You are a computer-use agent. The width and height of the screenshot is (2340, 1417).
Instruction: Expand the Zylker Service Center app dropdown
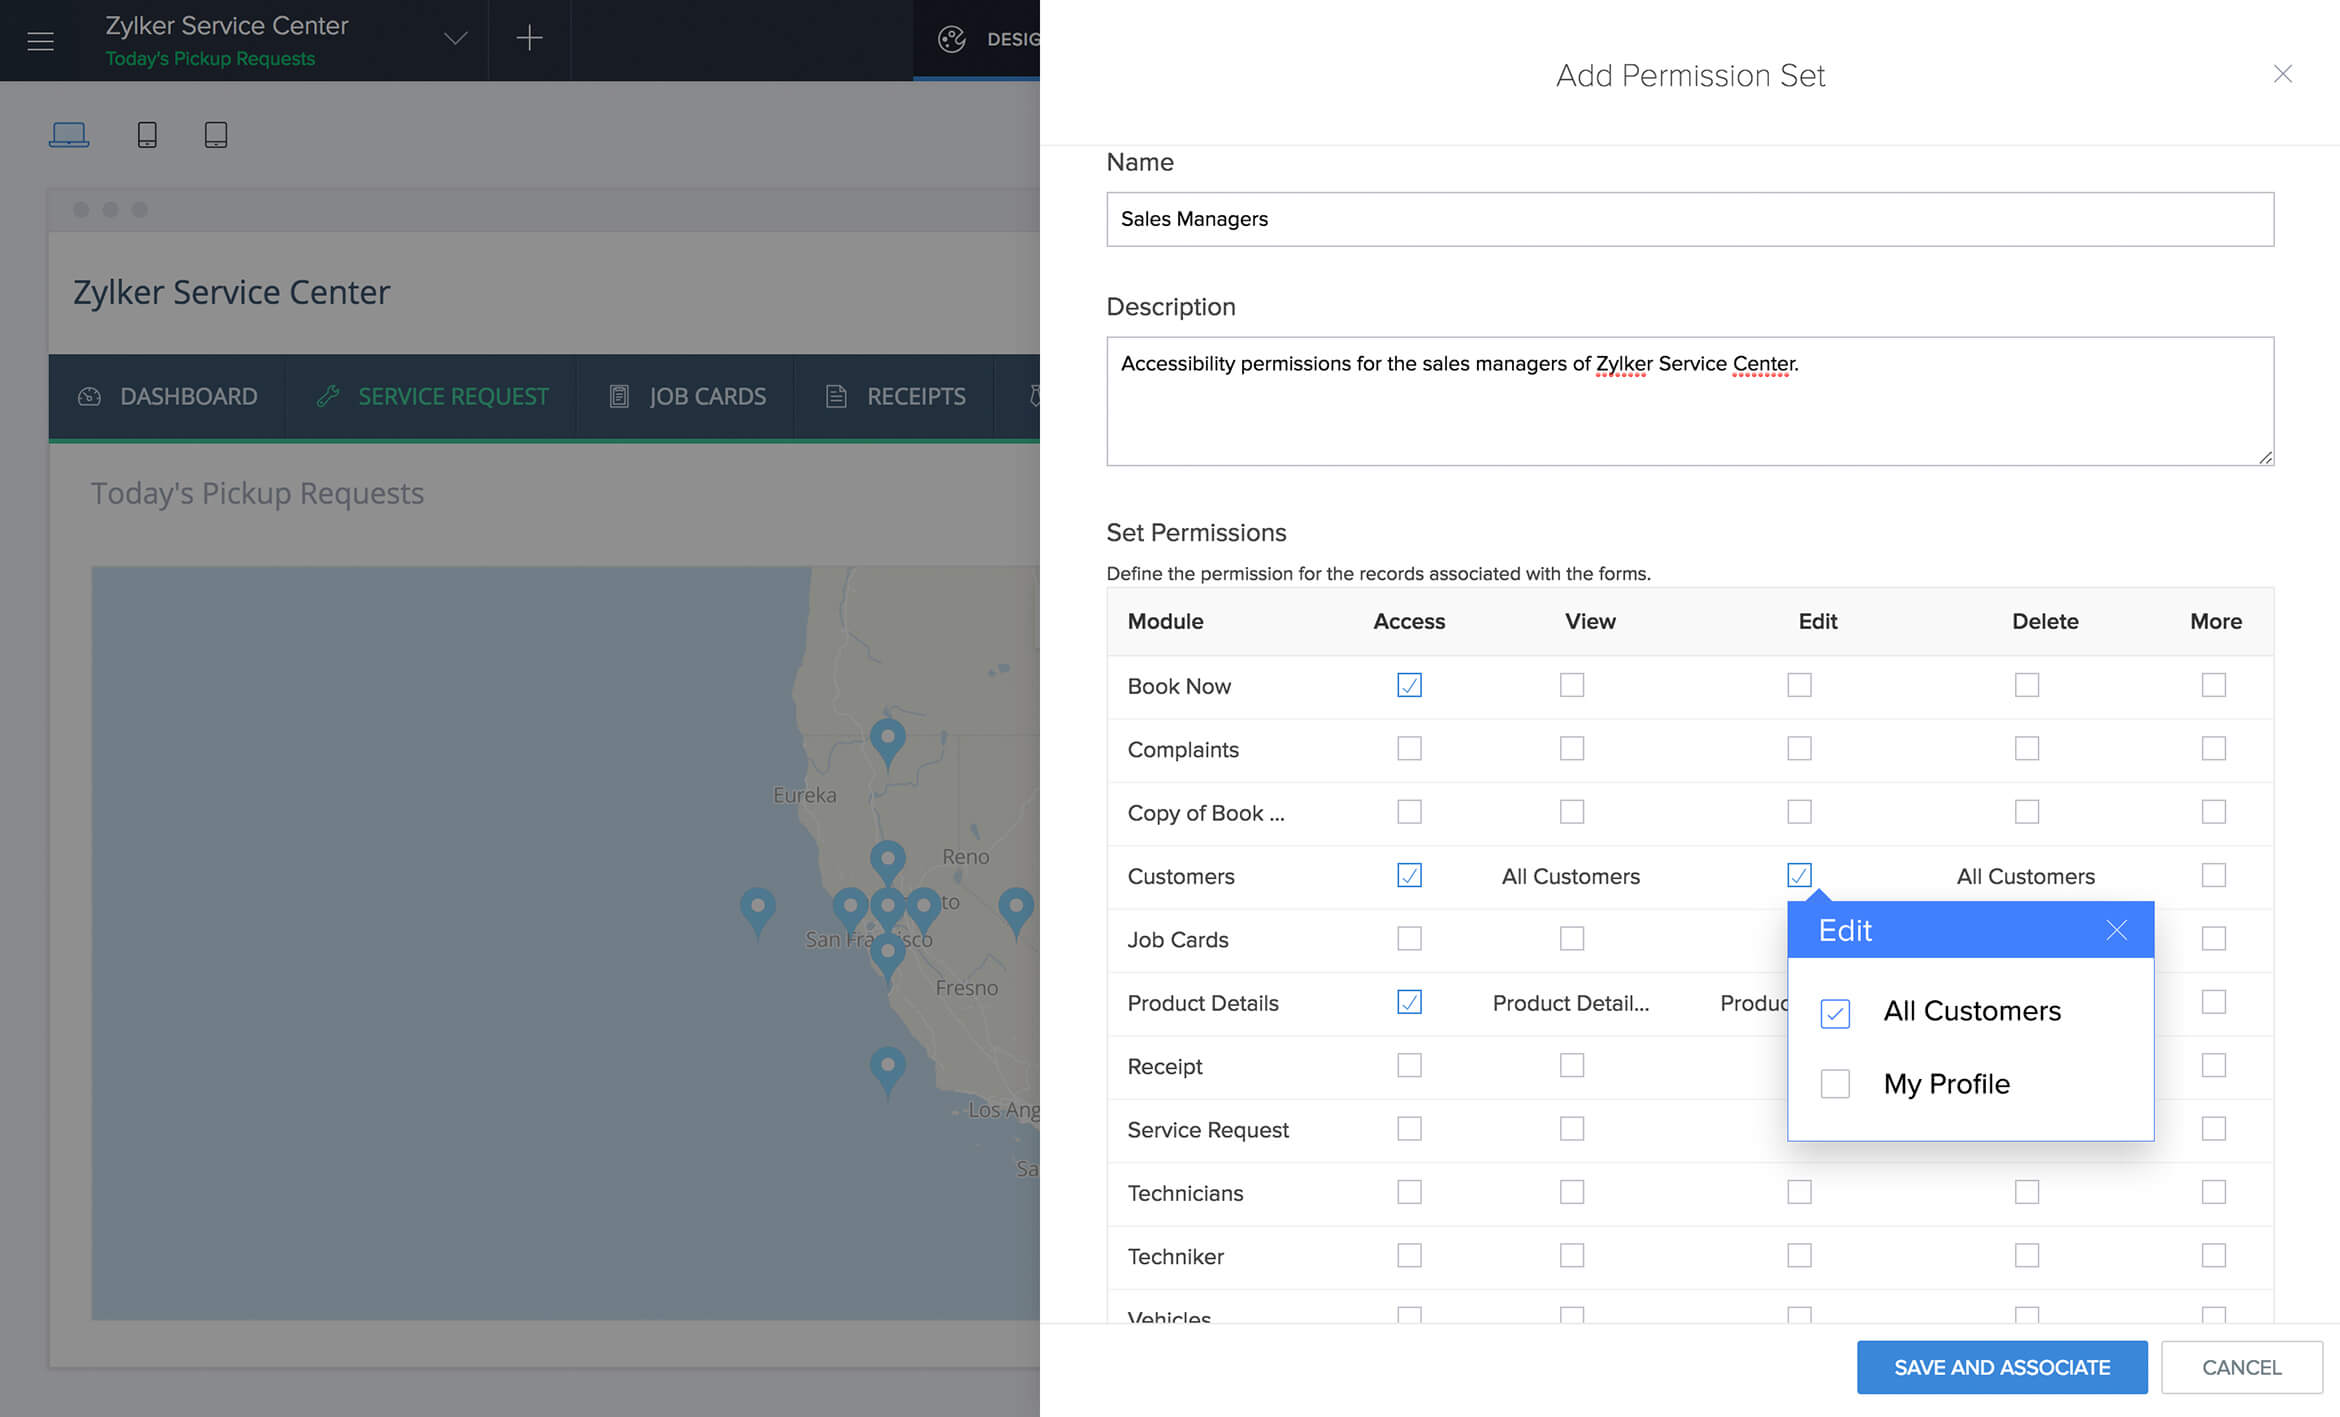click(455, 39)
